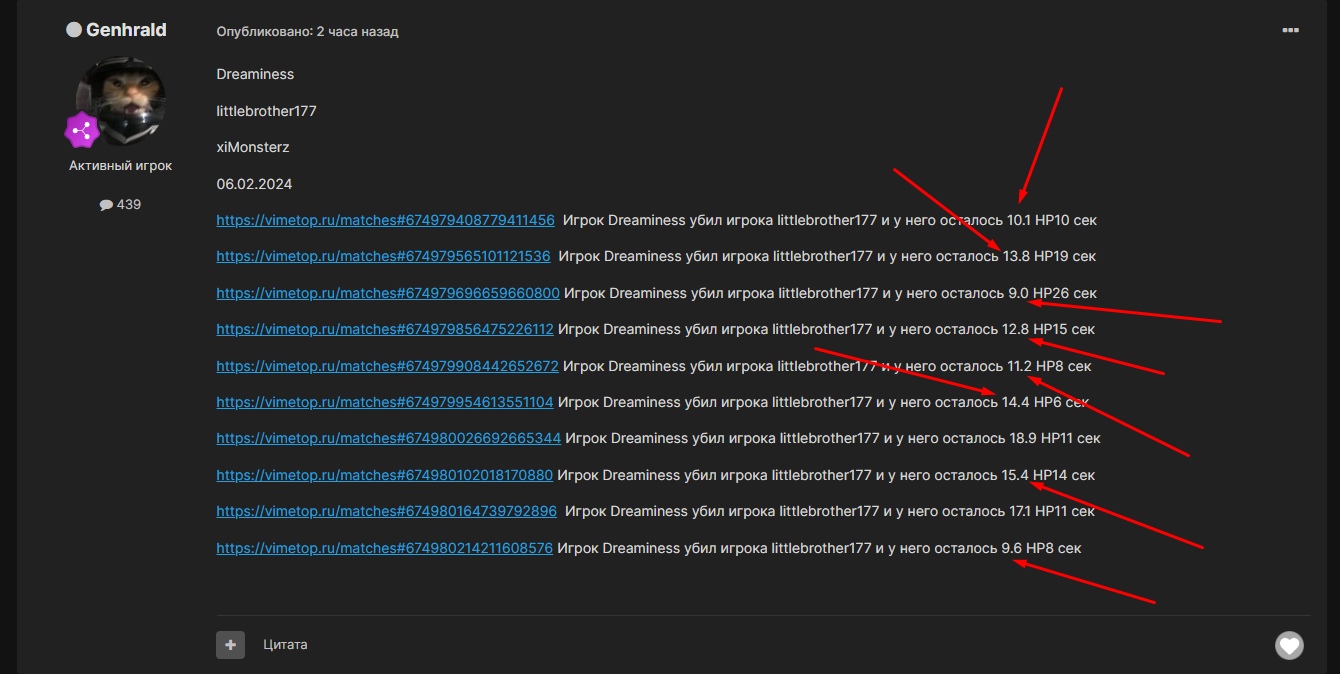
Task: Click the plus multi-quote button
Action: point(230,645)
